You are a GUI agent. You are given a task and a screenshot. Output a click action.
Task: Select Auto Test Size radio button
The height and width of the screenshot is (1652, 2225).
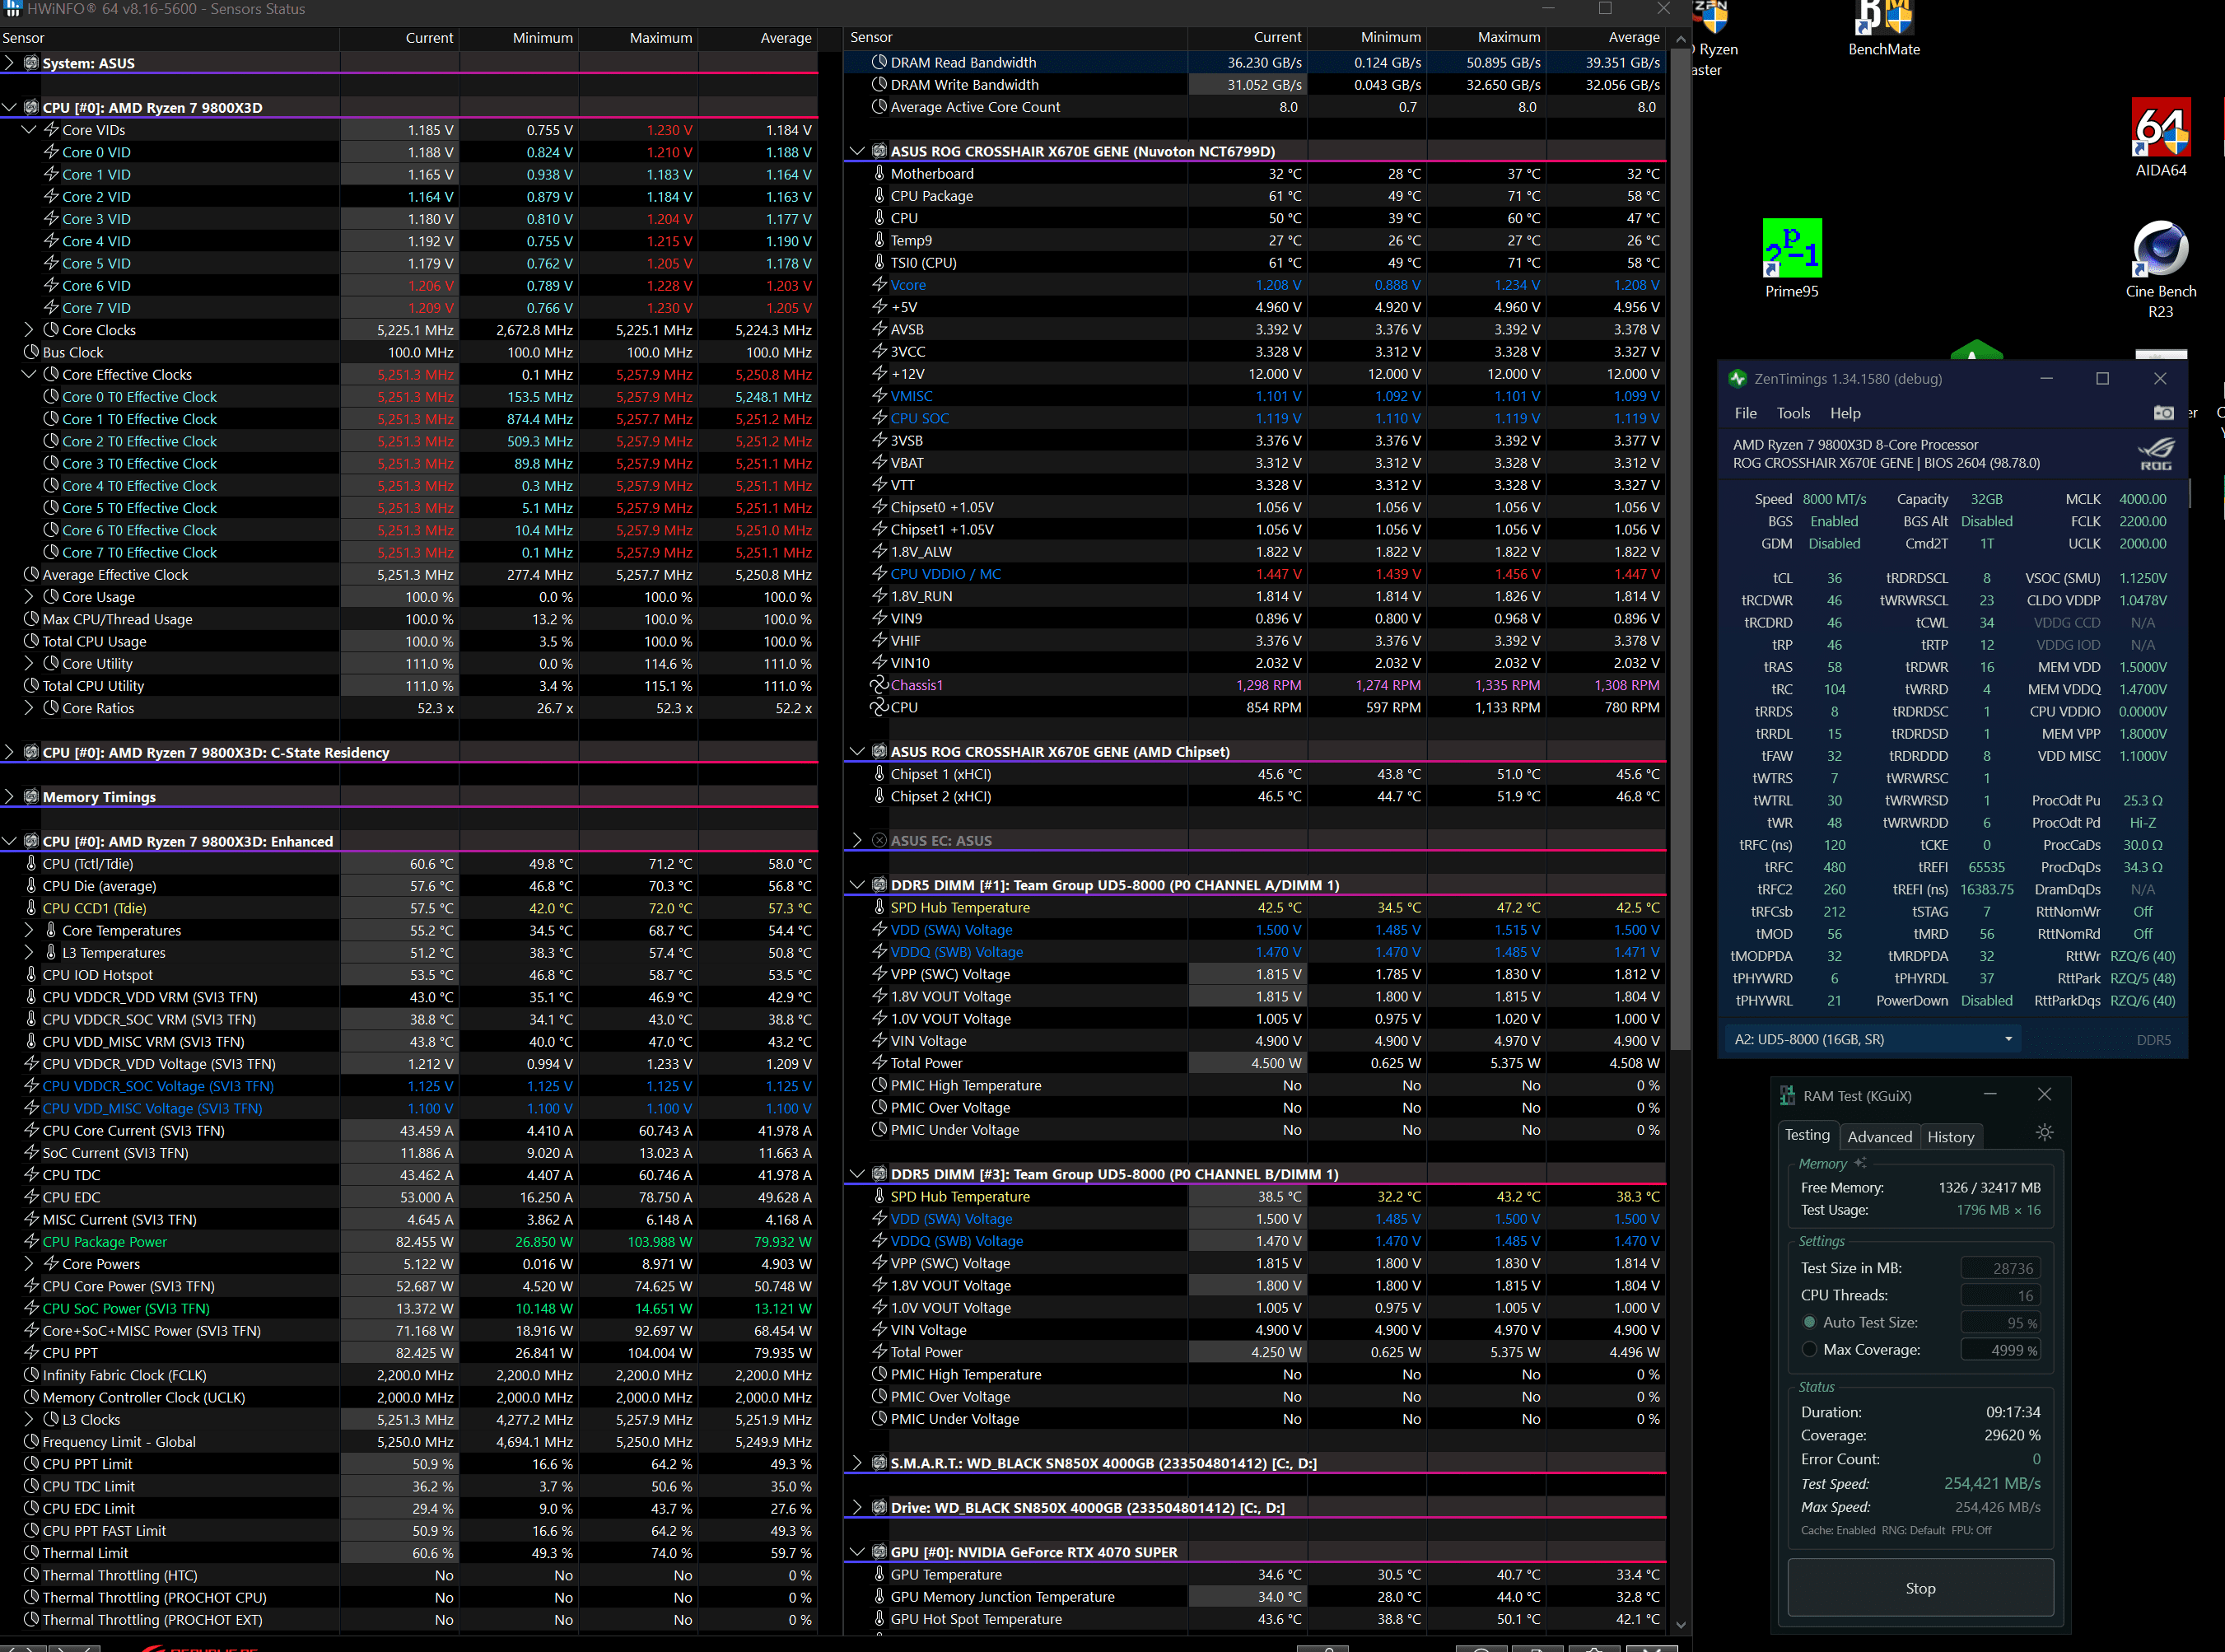click(1809, 1322)
